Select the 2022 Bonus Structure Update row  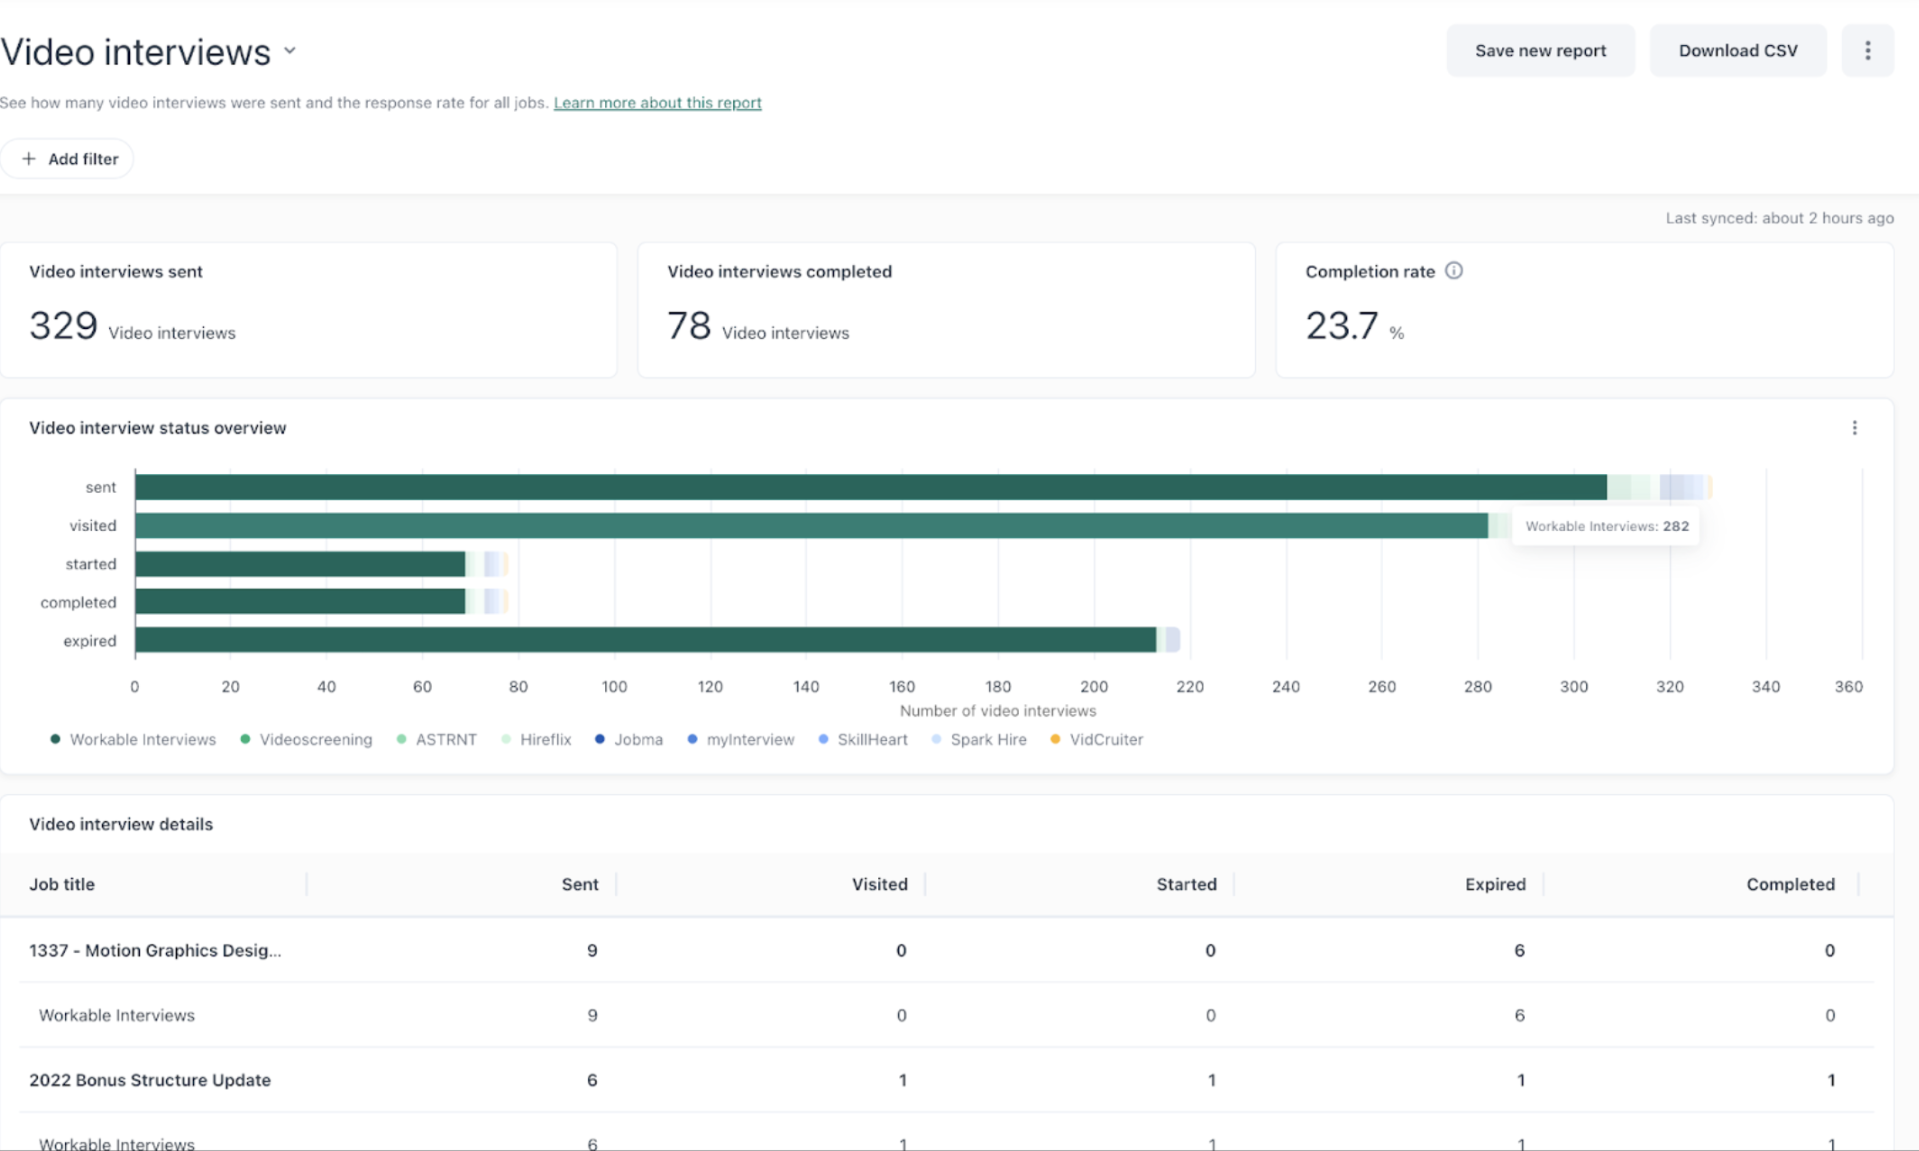150,1080
